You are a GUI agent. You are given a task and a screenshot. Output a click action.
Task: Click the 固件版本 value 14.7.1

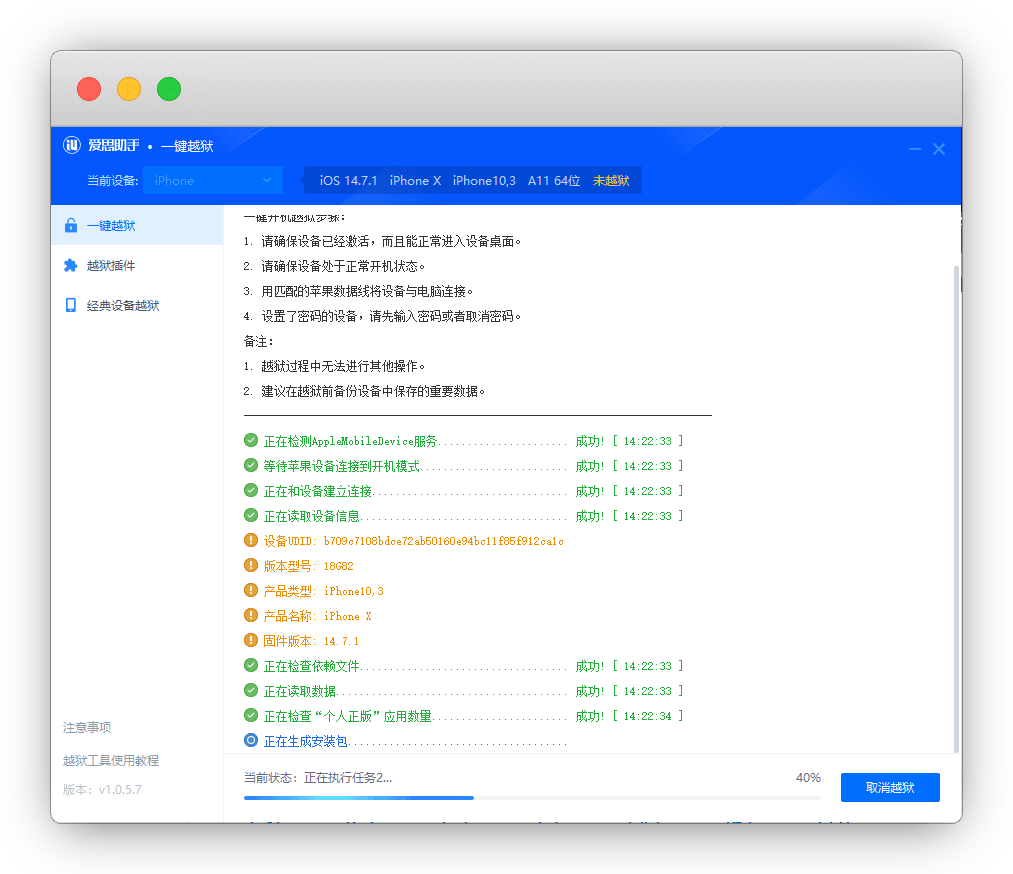pyautogui.click(x=341, y=641)
